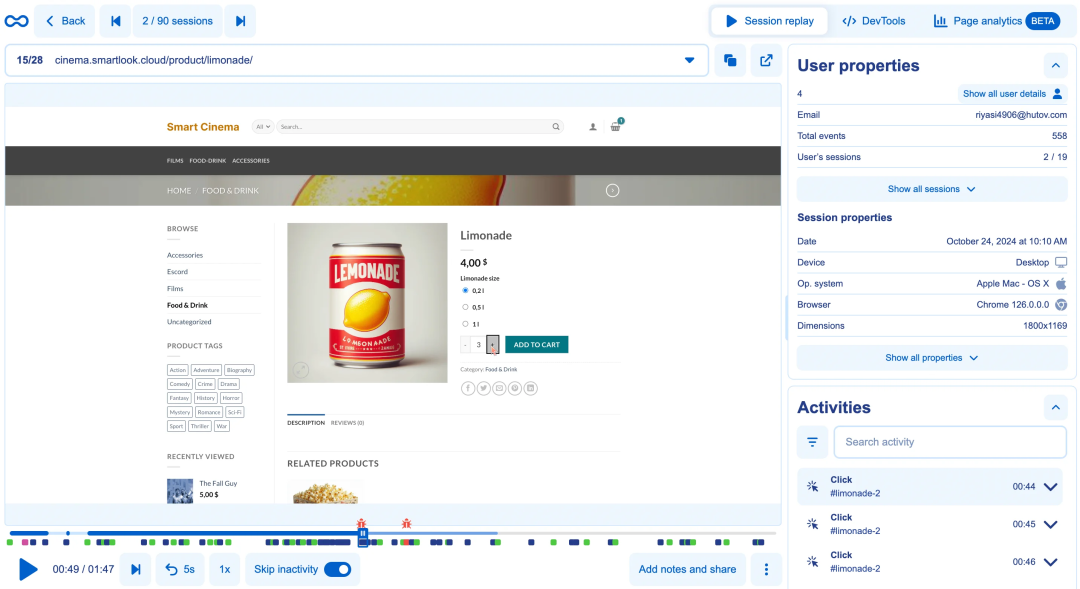This screenshot has height=589, width=1080.
Task: Switch to the DevTools tab
Action: (x=873, y=21)
